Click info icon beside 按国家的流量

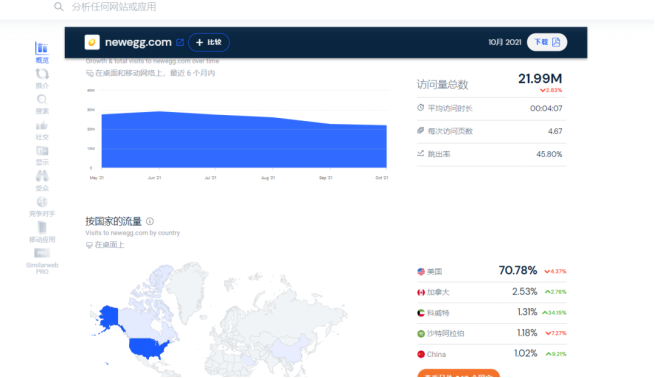[x=150, y=221]
